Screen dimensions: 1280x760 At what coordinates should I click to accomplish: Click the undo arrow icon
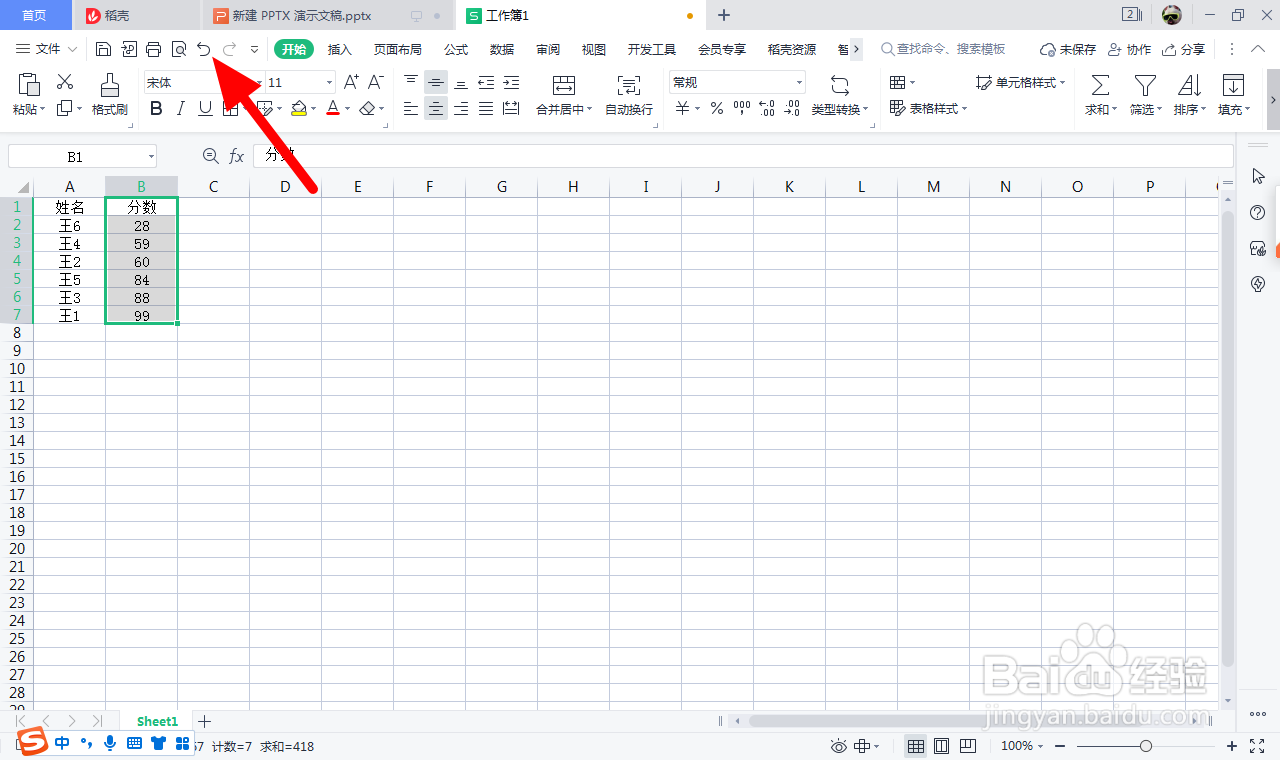(204, 49)
